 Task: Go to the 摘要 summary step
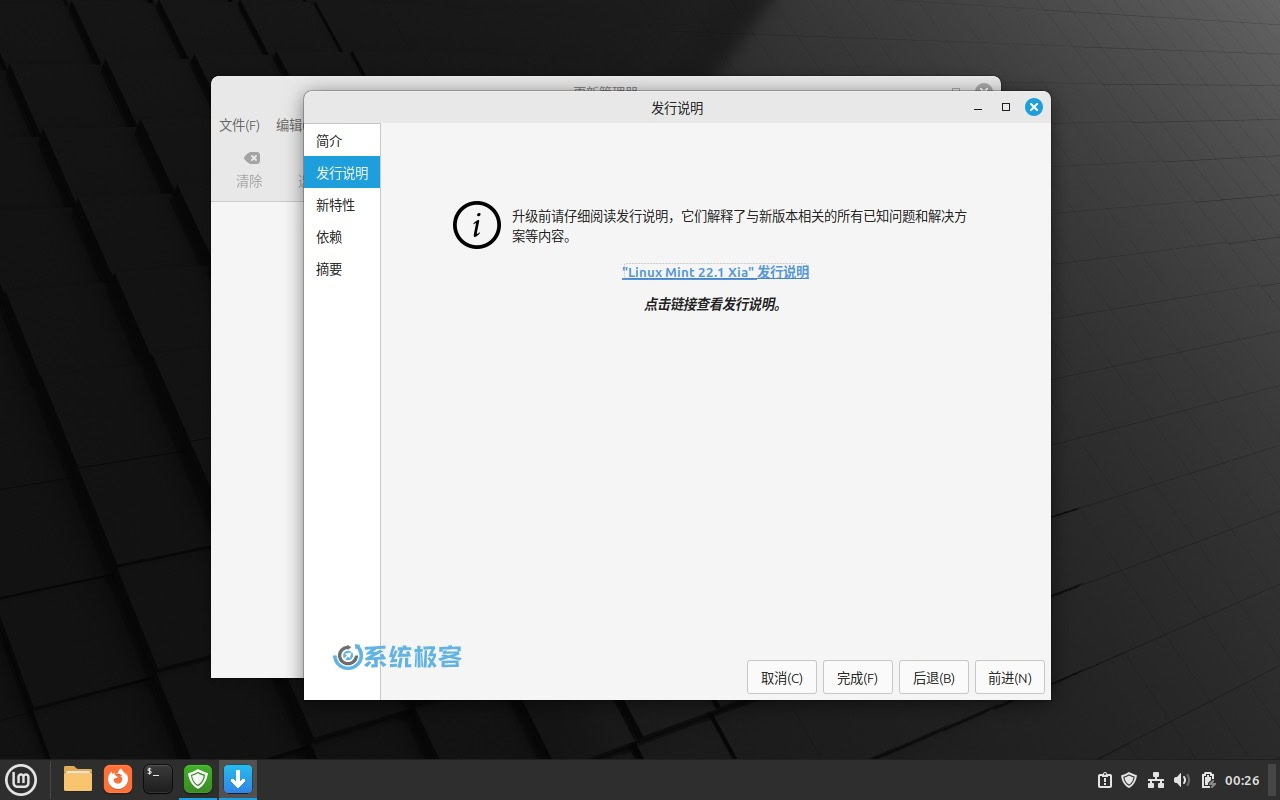pos(342,269)
